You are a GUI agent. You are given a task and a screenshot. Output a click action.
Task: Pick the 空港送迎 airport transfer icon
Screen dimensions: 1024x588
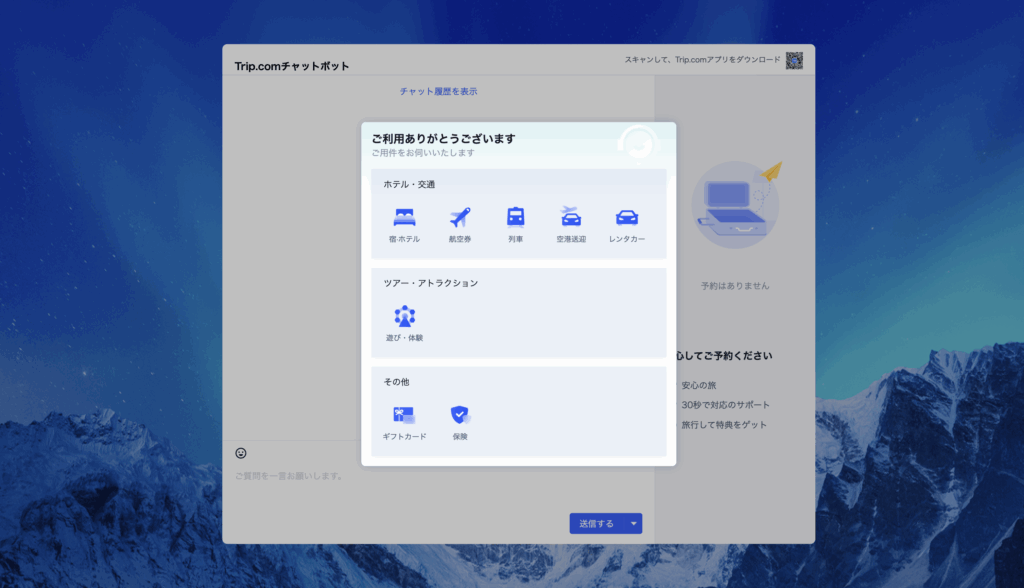coord(571,218)
